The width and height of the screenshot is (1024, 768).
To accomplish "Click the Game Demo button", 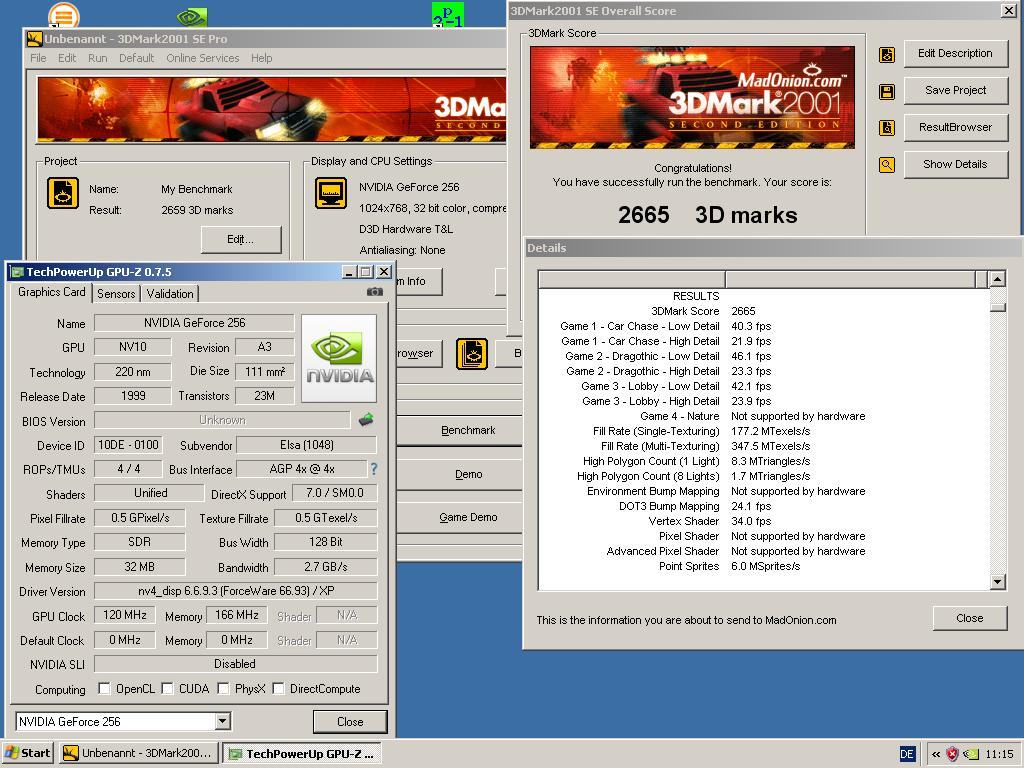I will [x=468, y=517].
